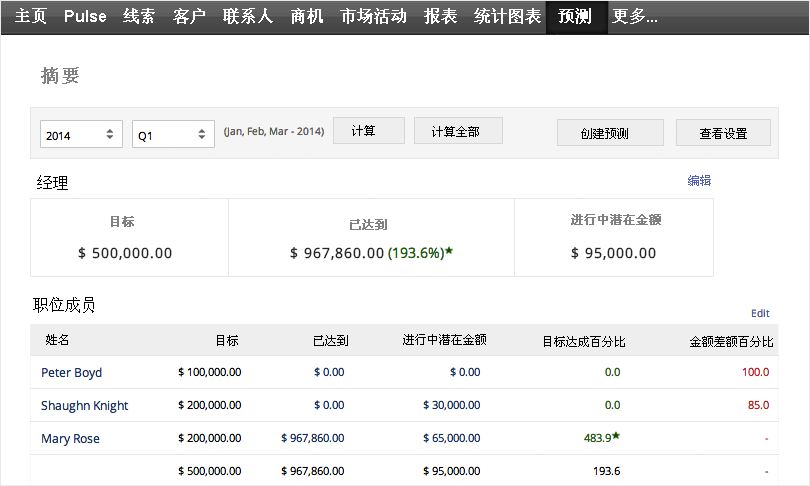Open the 商机 opportunities tab
The height and width of the screenshot is (486, 810).
tap(307, 16)
